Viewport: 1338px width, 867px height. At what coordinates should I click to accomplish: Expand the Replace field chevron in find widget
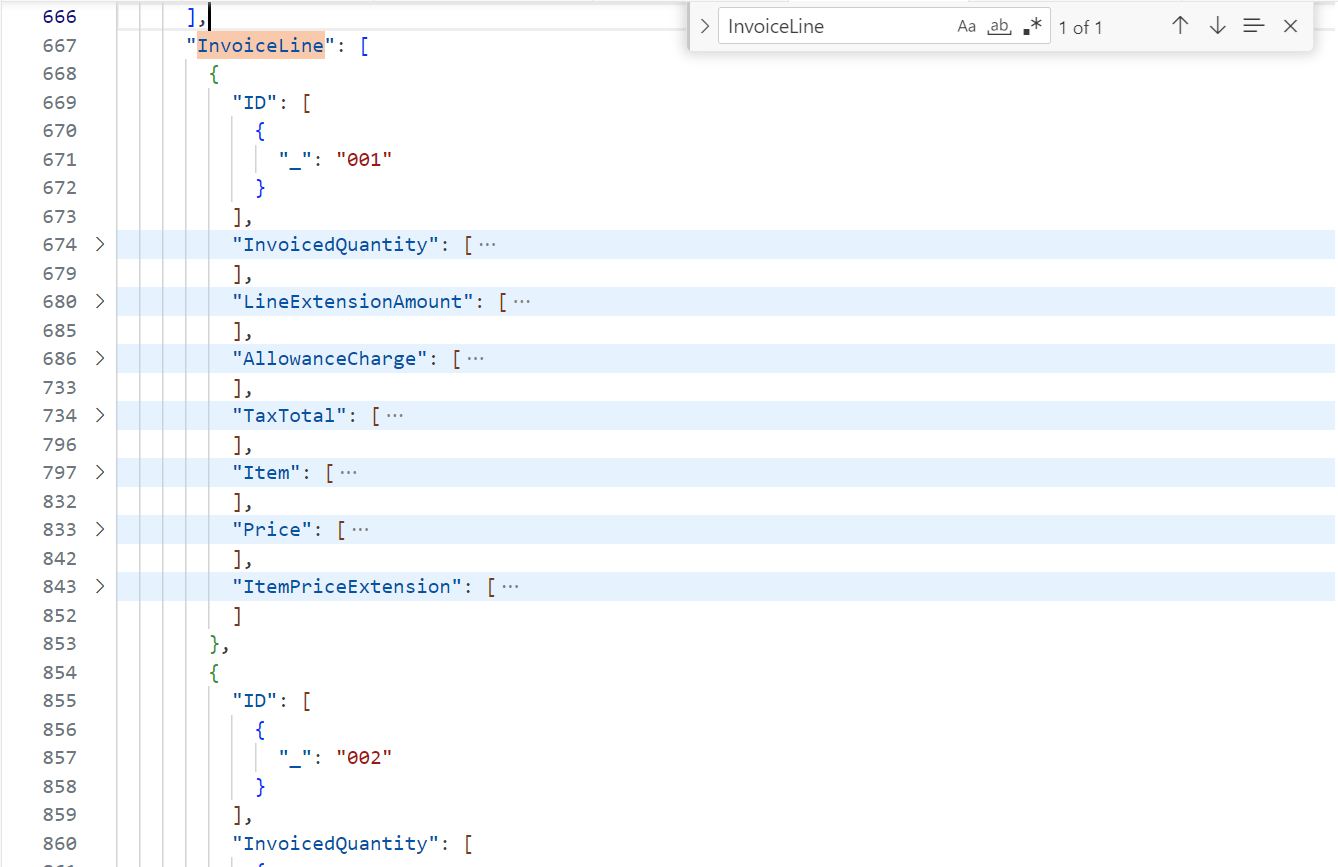[x=705, y=26]
